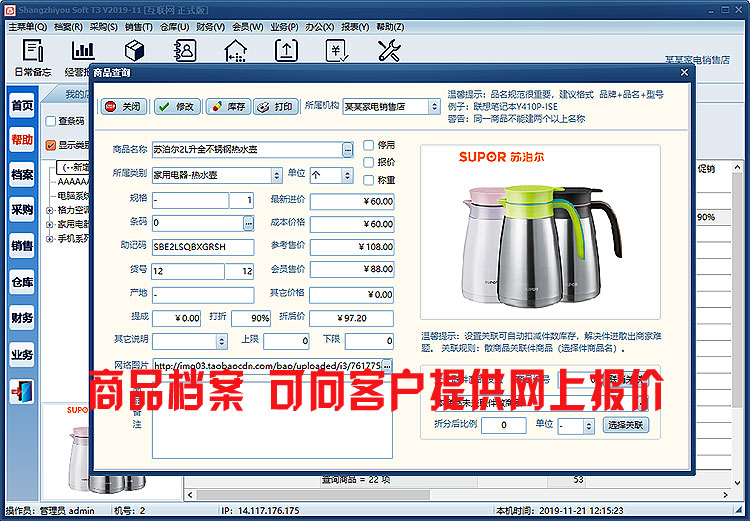The height and width of the screenshot is (521, 750).
Task: Click the ellipsis button beside 商品名称 field
Action: (x=348, y=150)
